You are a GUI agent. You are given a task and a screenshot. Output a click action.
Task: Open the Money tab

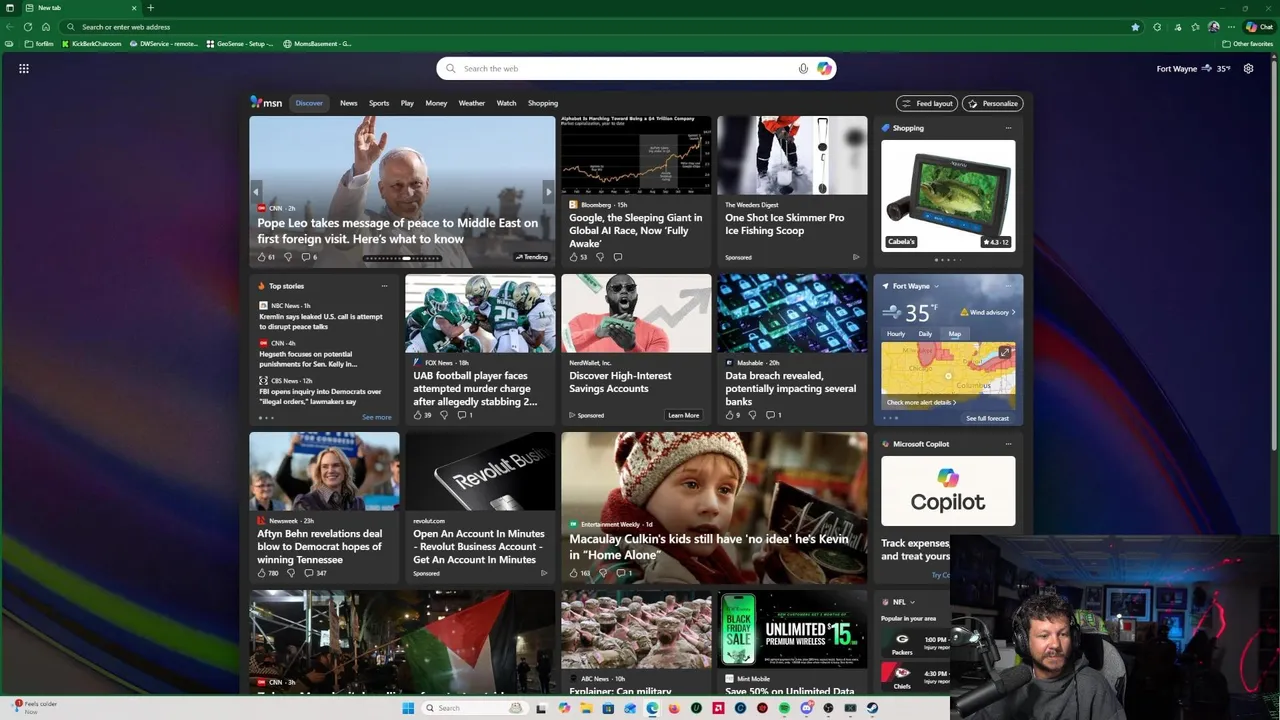pos(436,103)
